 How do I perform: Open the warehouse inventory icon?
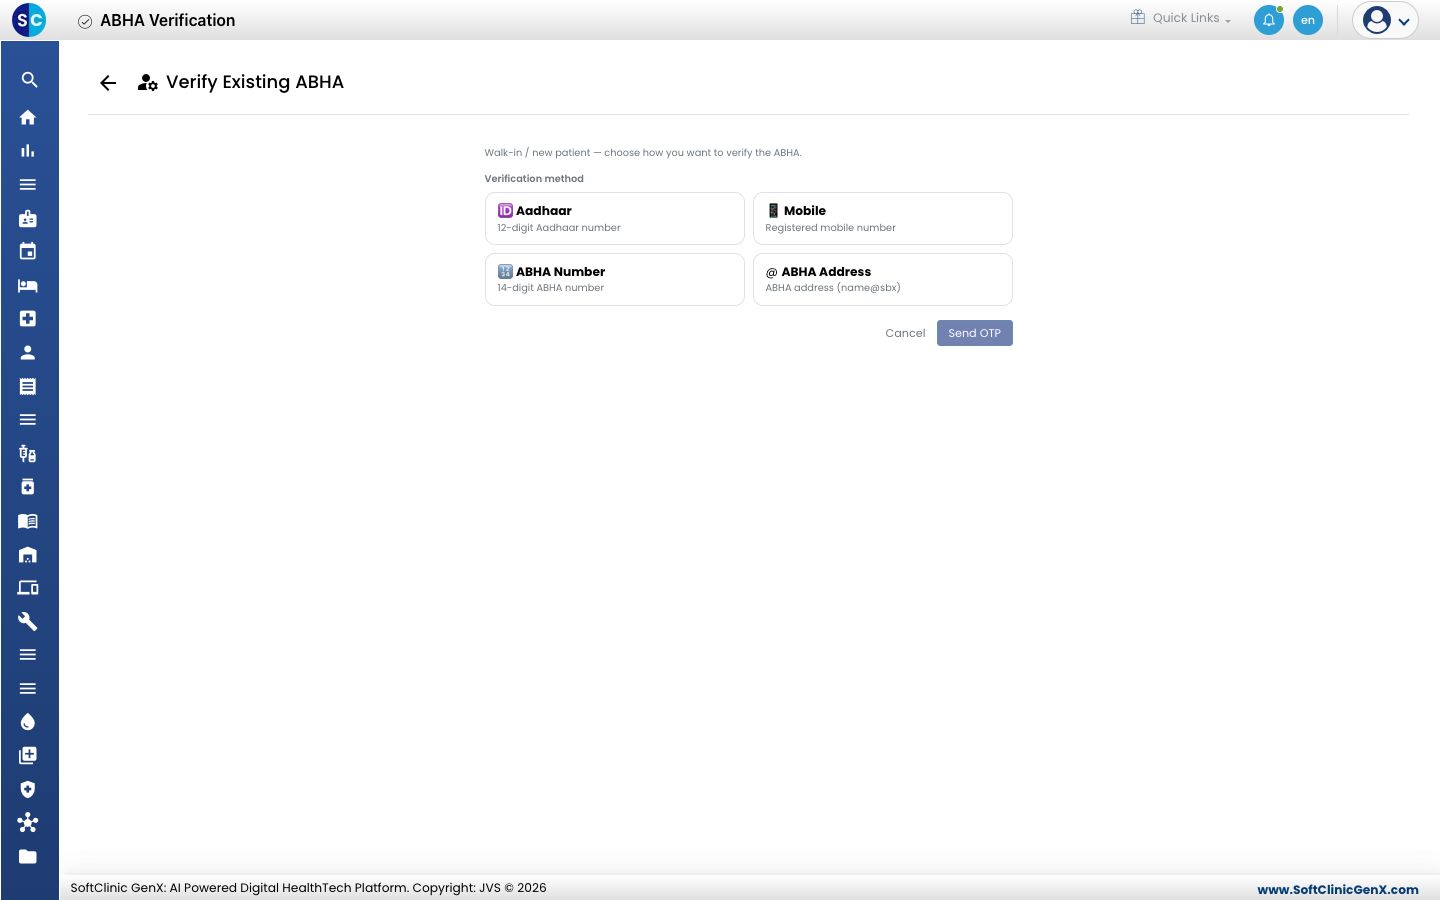28,554
